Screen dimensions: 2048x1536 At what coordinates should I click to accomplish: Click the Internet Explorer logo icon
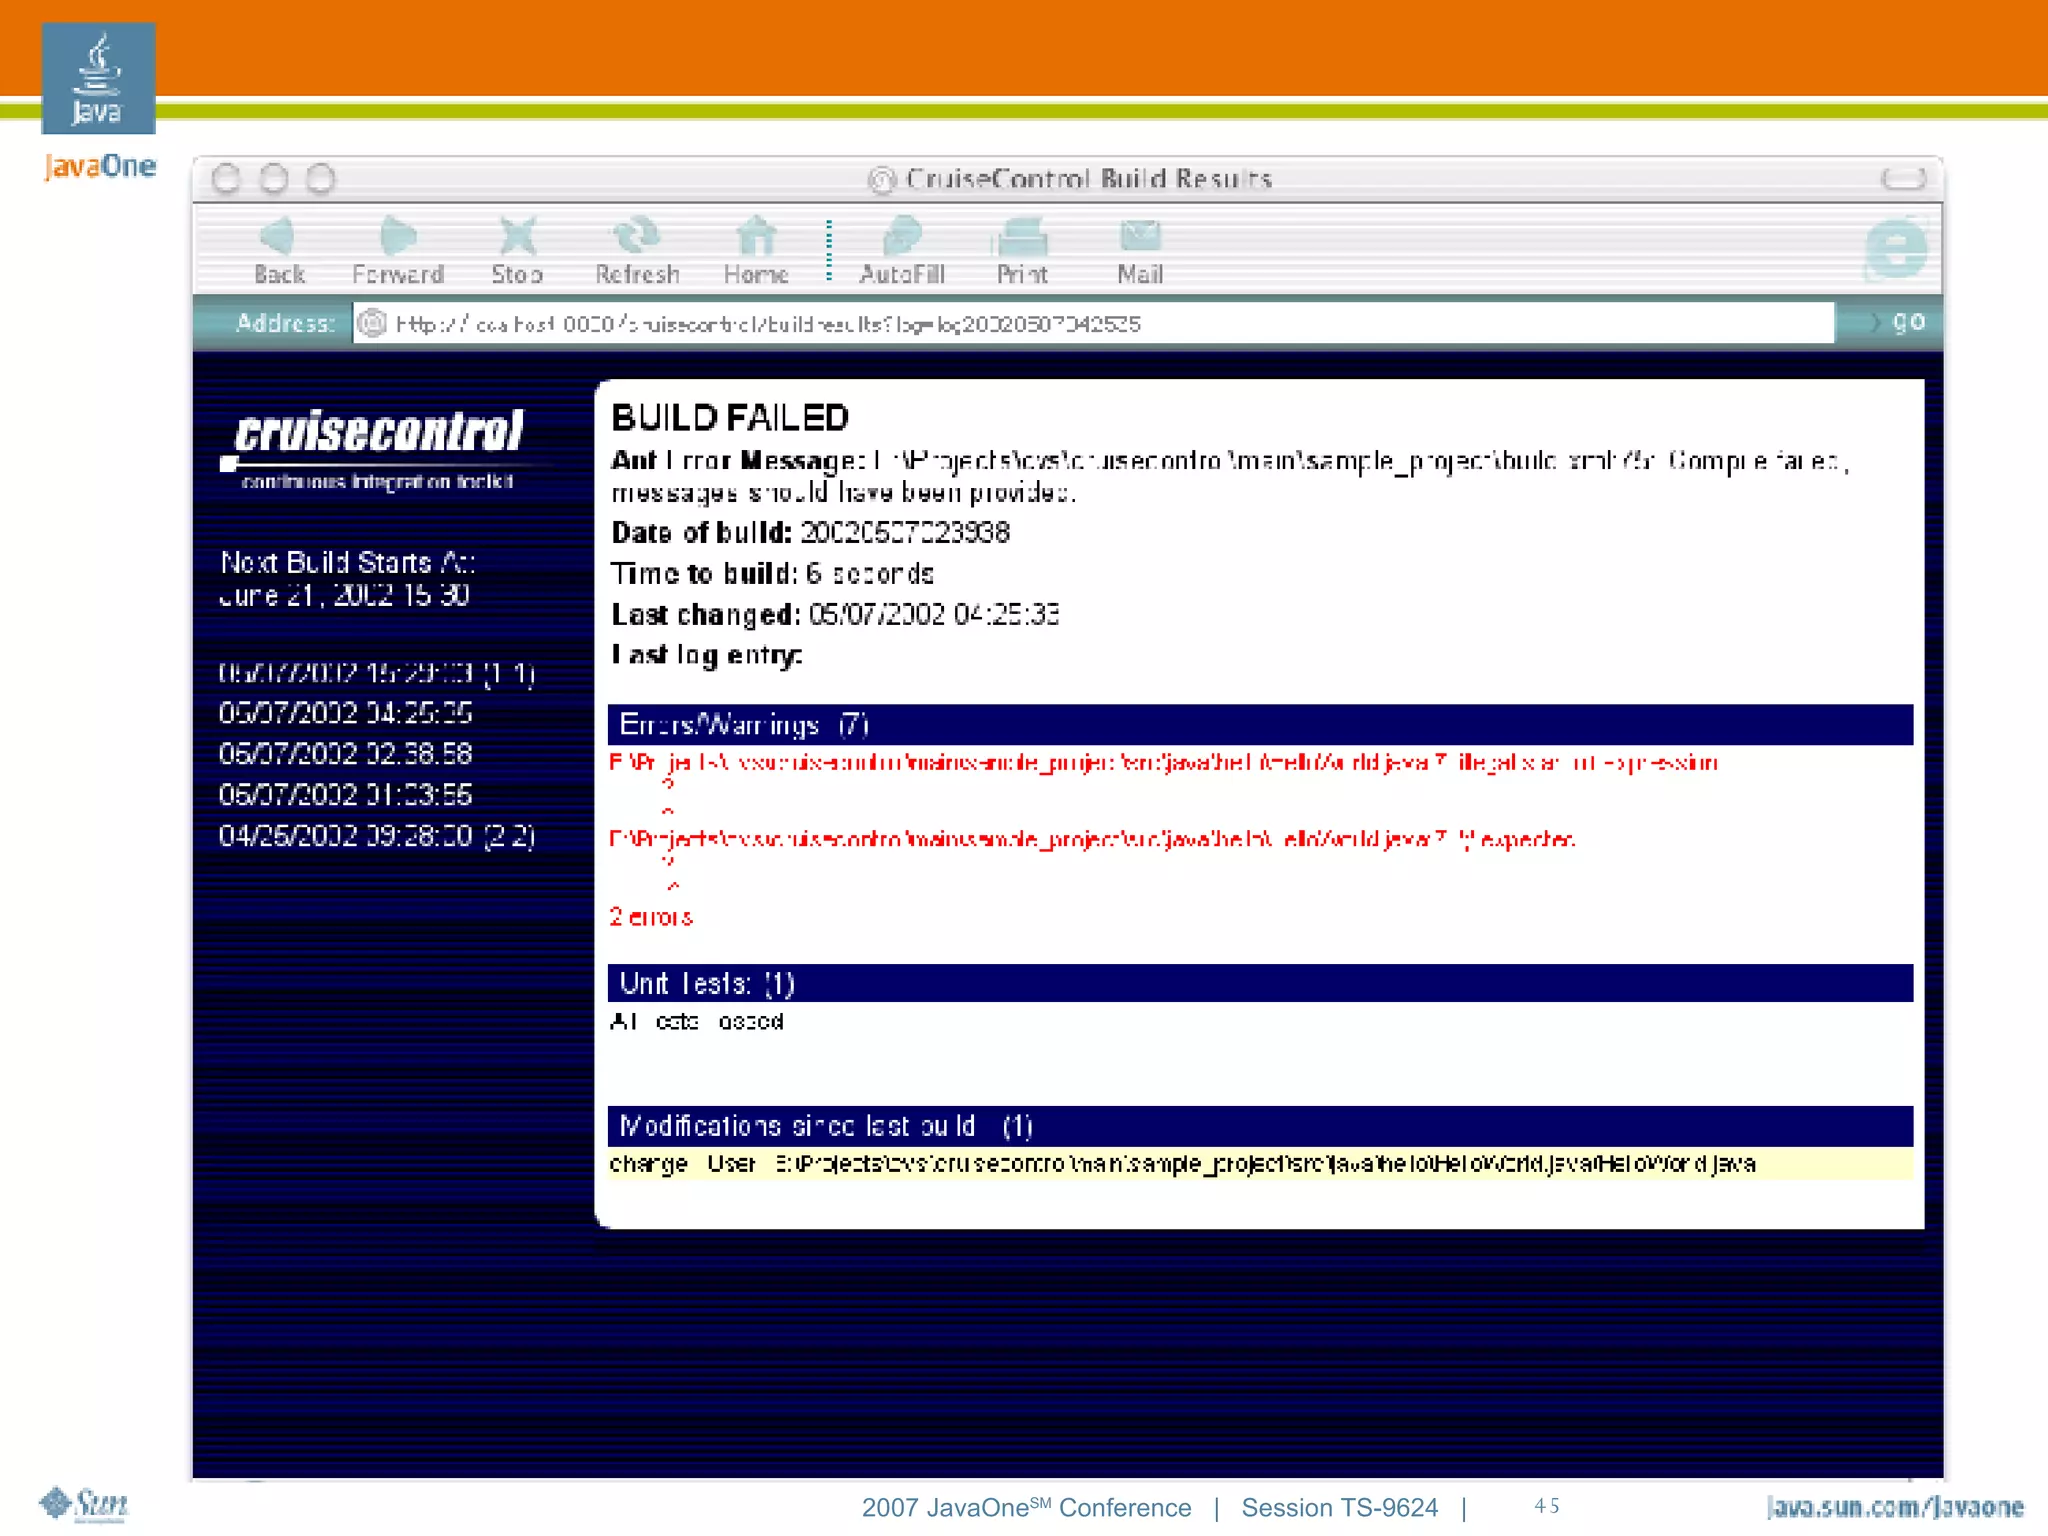pos(1896,250)
